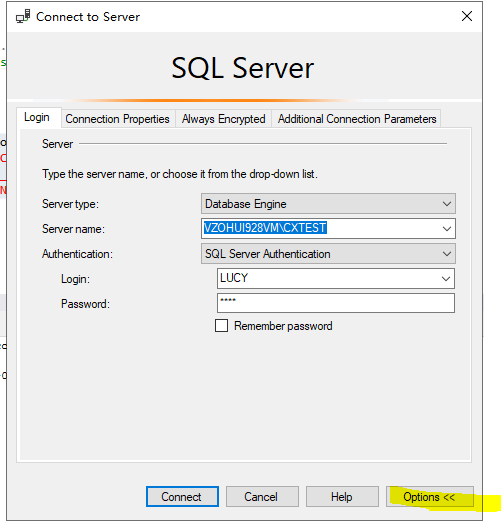Open the Server name dropdown arrow

pyautogui.click(x=447, y=229)
